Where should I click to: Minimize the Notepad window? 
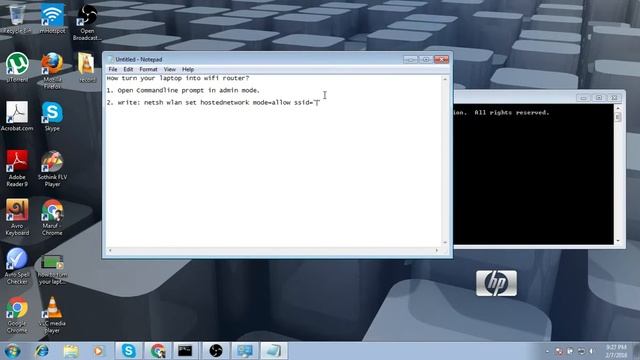point(410,60)
